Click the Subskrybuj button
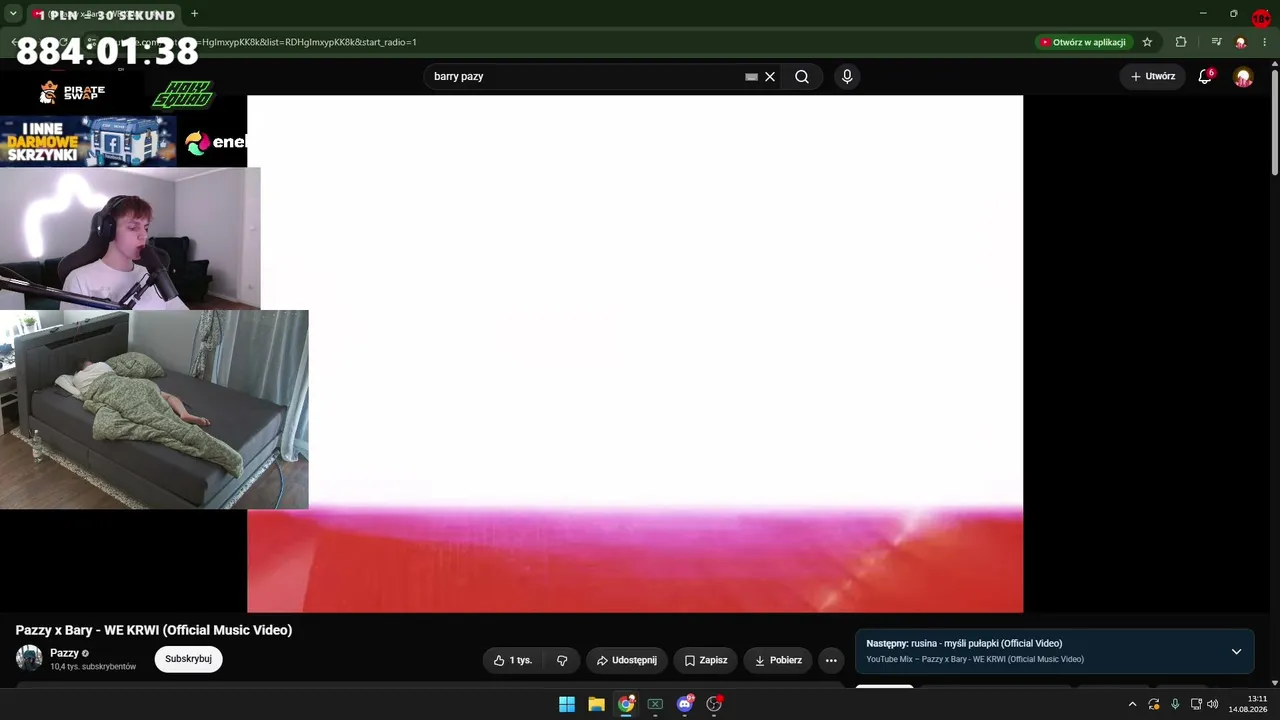This screenshot has height=720, width=1280. 188,659
